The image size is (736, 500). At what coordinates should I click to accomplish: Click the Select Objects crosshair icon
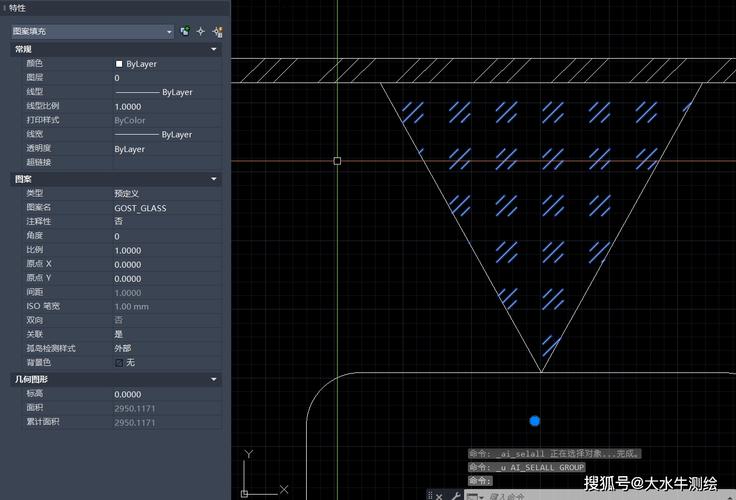click(200, 31)
